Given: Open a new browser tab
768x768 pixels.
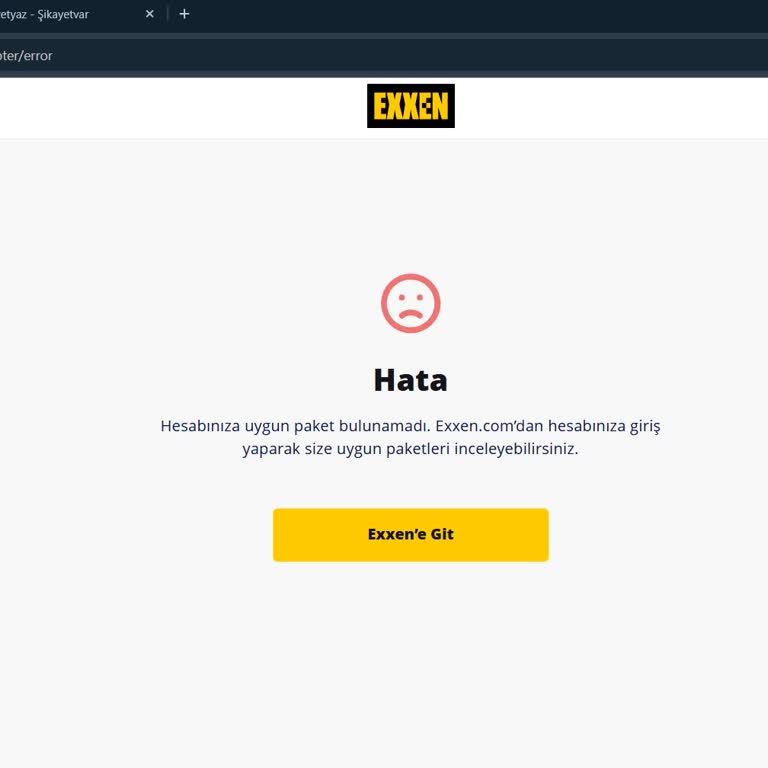Looking at the screenshot, I should (184, 14).
